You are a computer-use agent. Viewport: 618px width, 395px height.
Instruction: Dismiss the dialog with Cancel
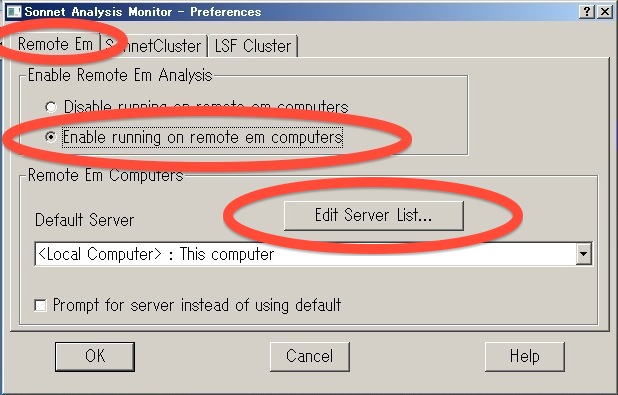[x=309, y=356]
